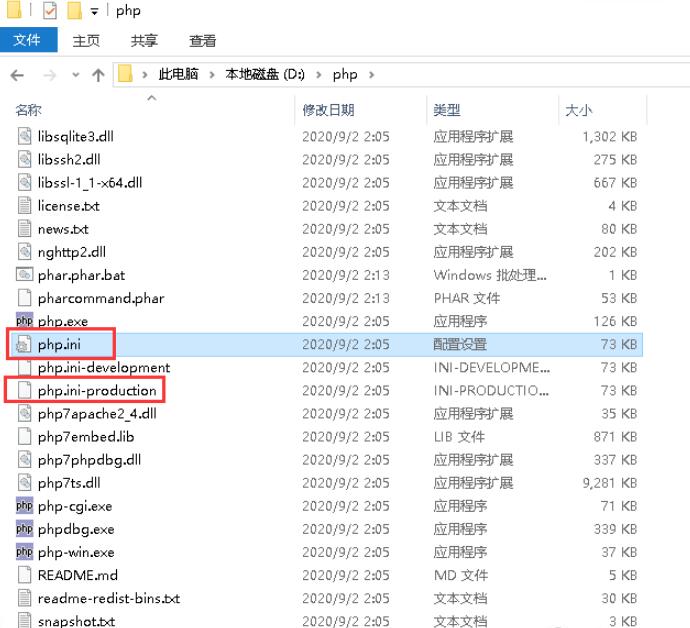Click 本地磁盘 (D:) breadcrumb
Image resolution: width=690 pixels, height=628 pixels.
265,74
